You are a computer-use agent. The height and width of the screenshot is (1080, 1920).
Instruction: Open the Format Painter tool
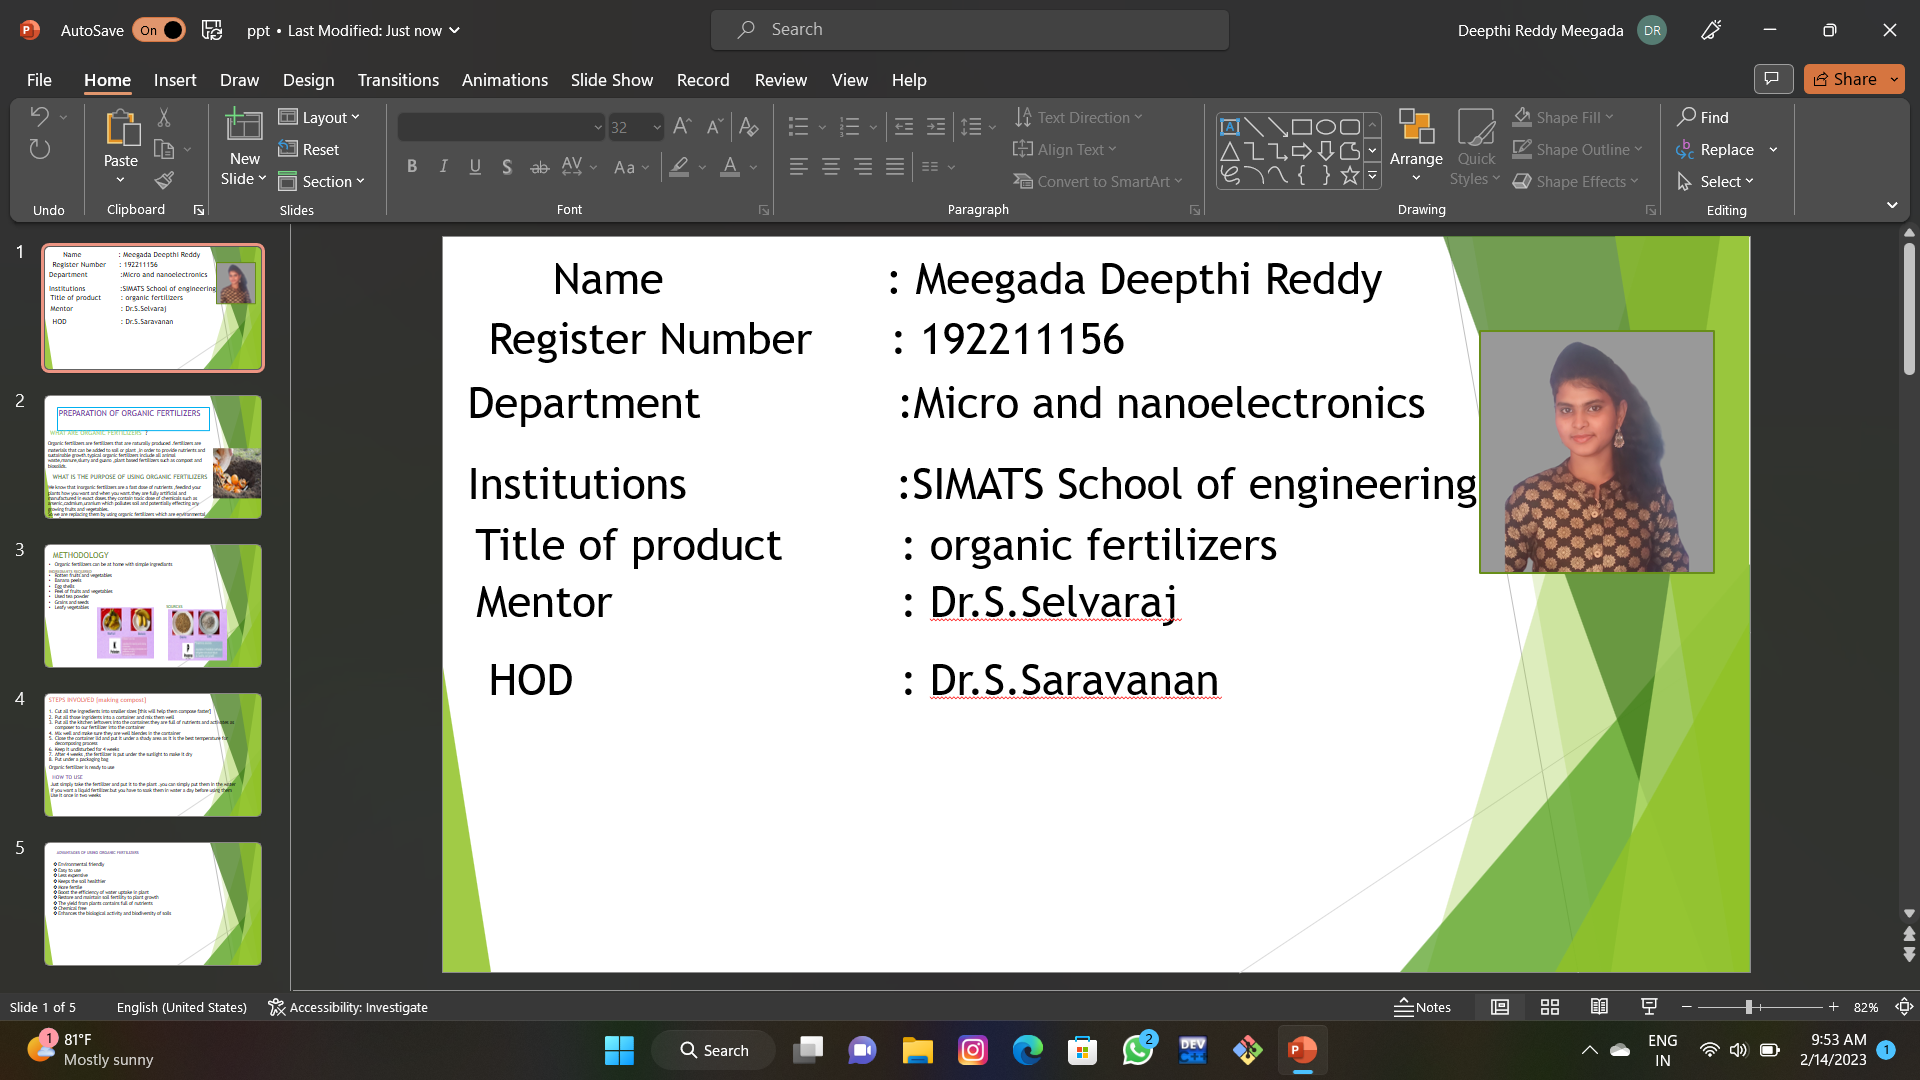pyautogui.click(x=163, y=181)
